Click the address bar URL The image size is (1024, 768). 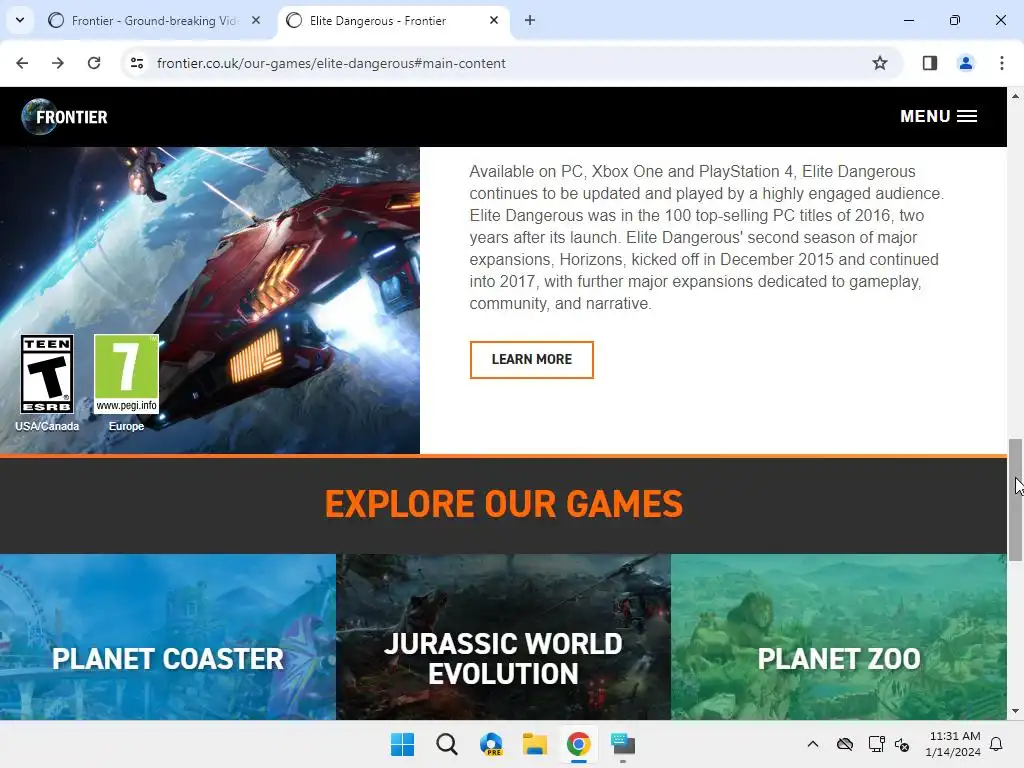coord(331,63)
